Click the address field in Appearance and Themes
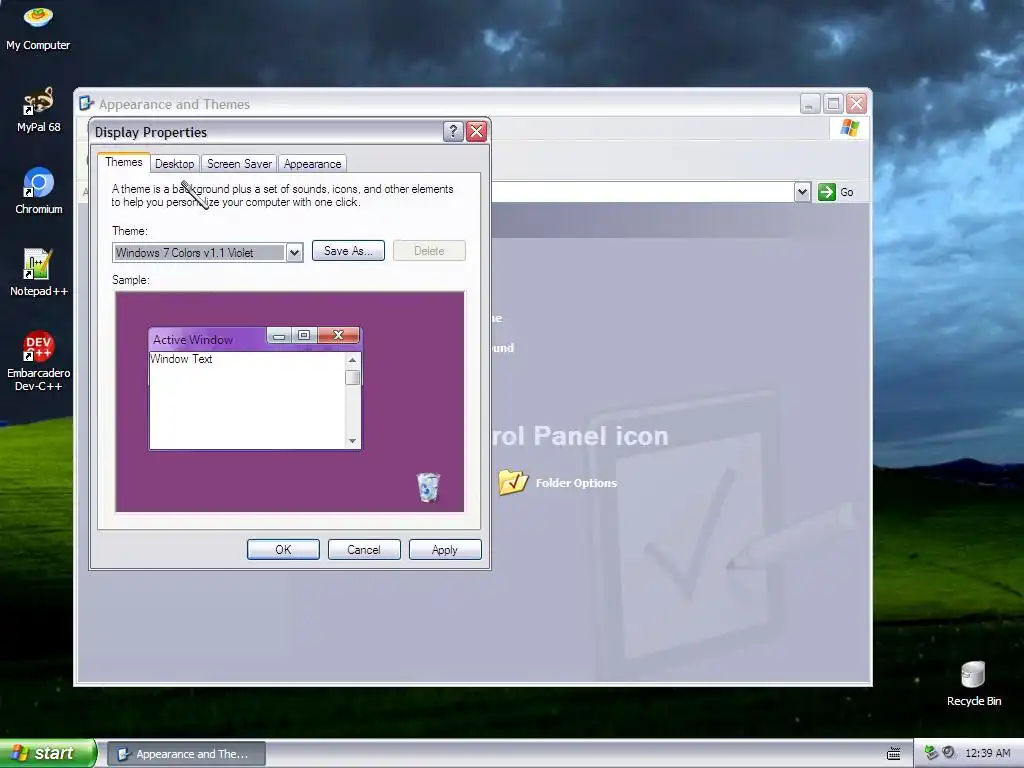The image size is (1024, 768). [642, 192]
